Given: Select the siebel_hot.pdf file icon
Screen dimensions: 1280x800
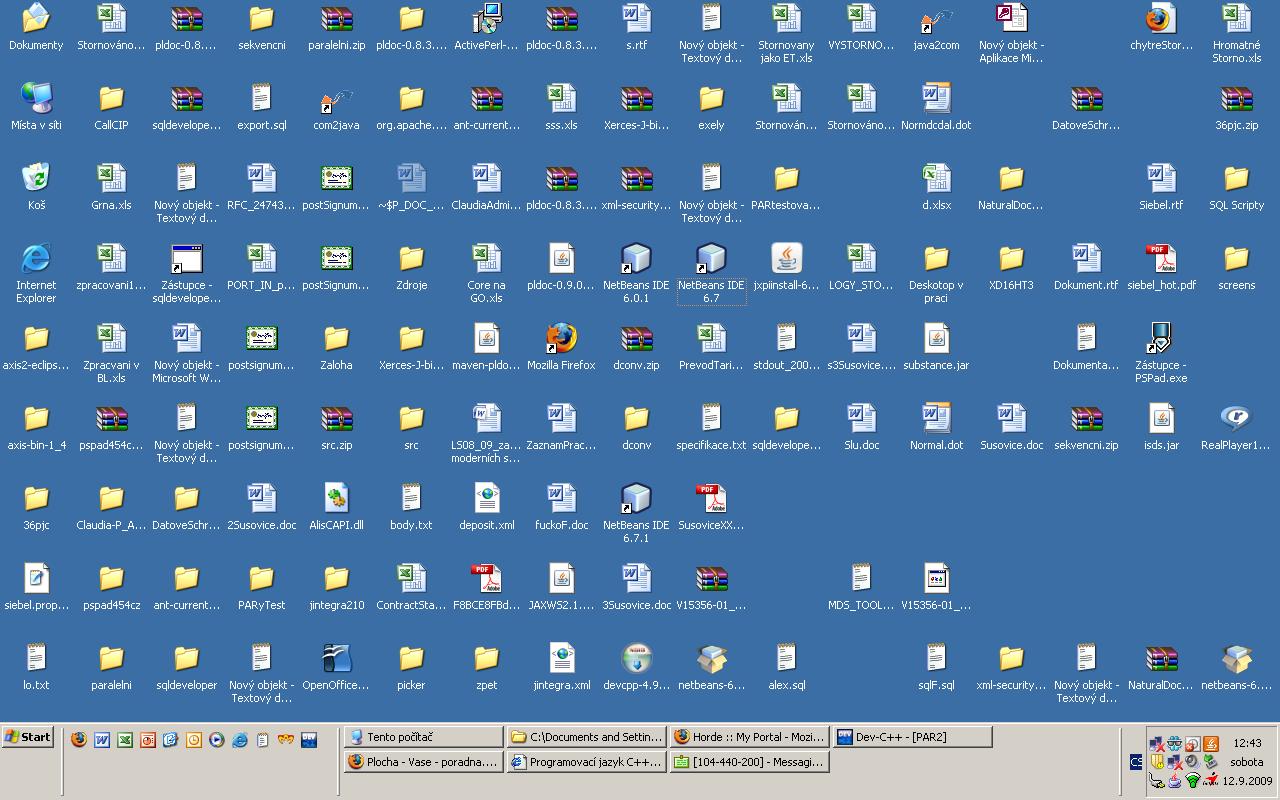Looking at the screenshot, I should 1161,260.
